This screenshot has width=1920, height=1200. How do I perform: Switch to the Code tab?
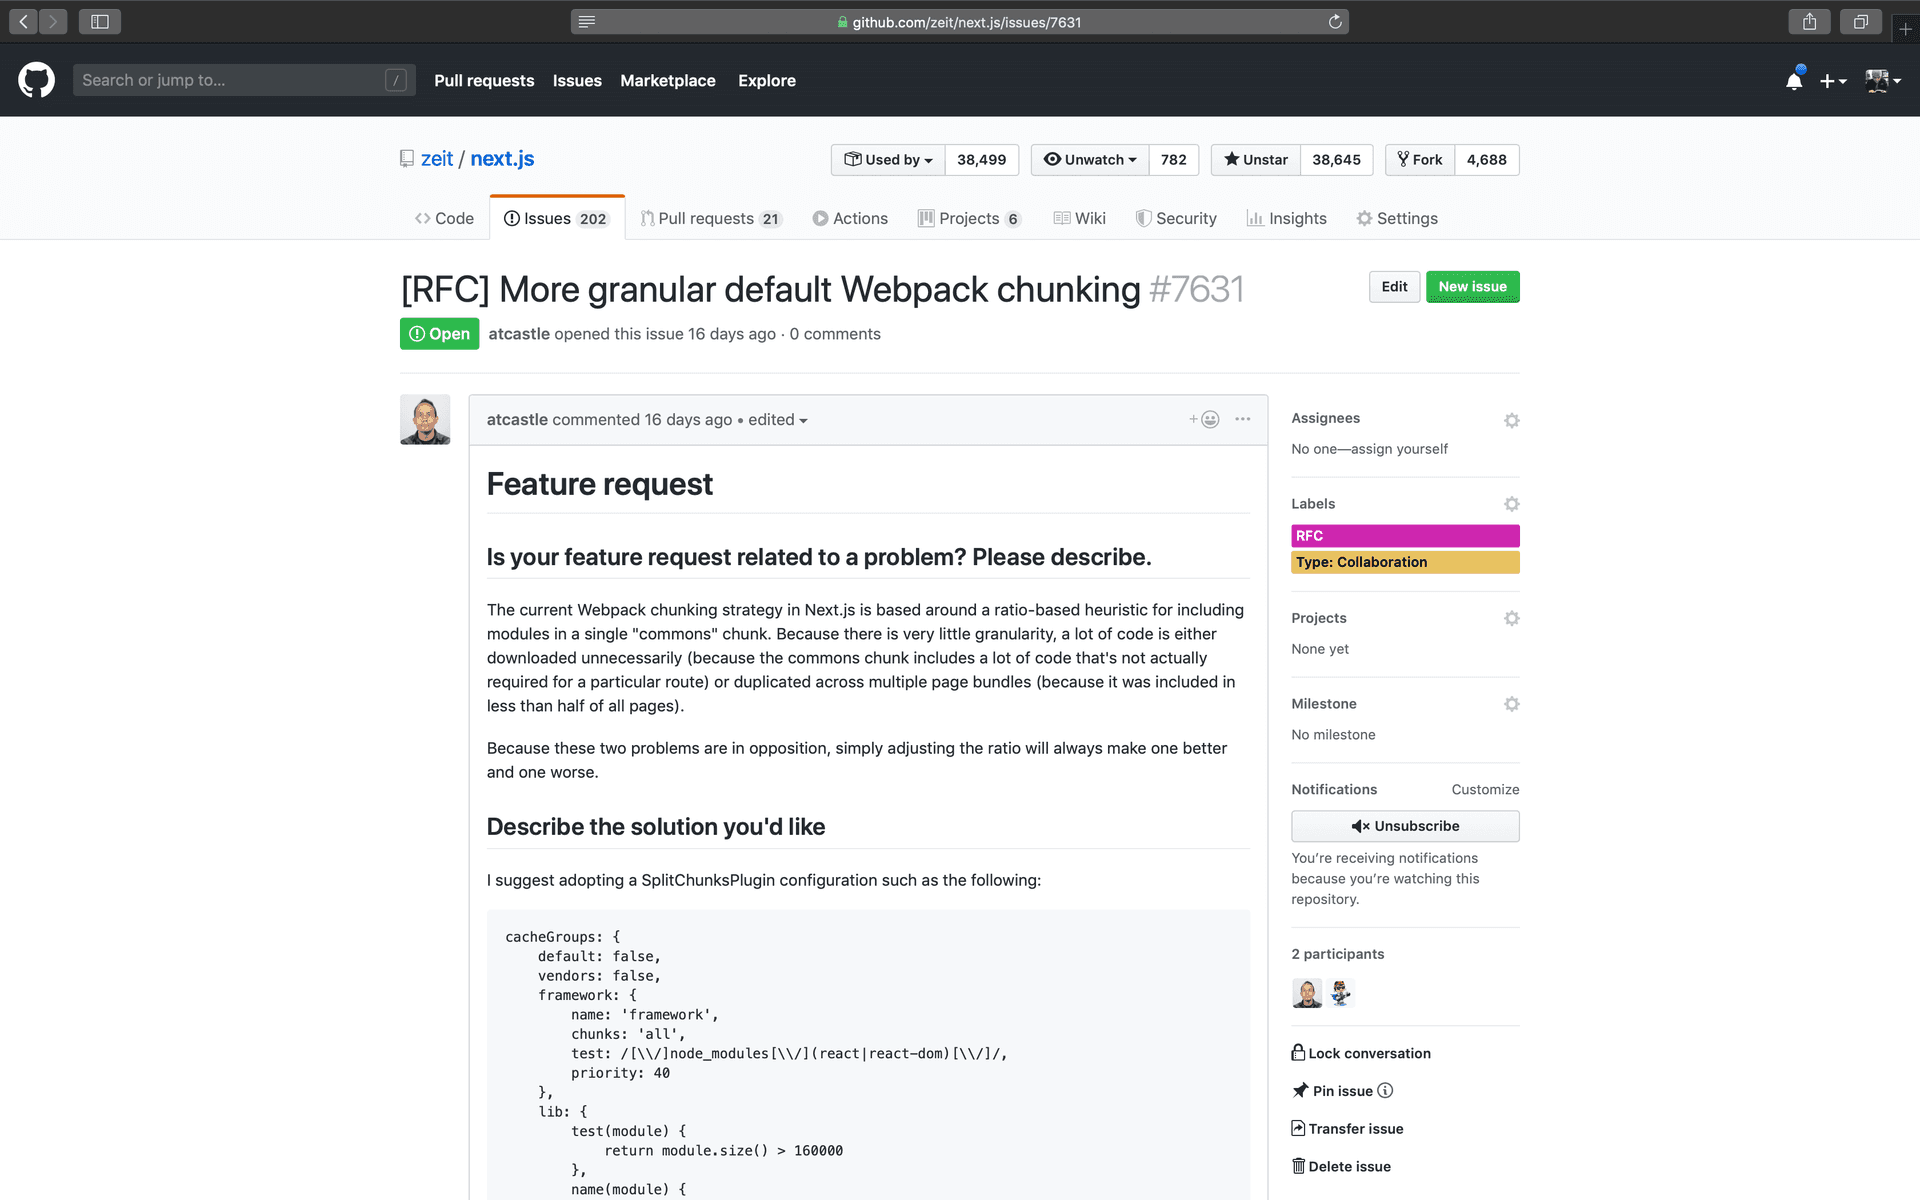click(x=444, y=218)
